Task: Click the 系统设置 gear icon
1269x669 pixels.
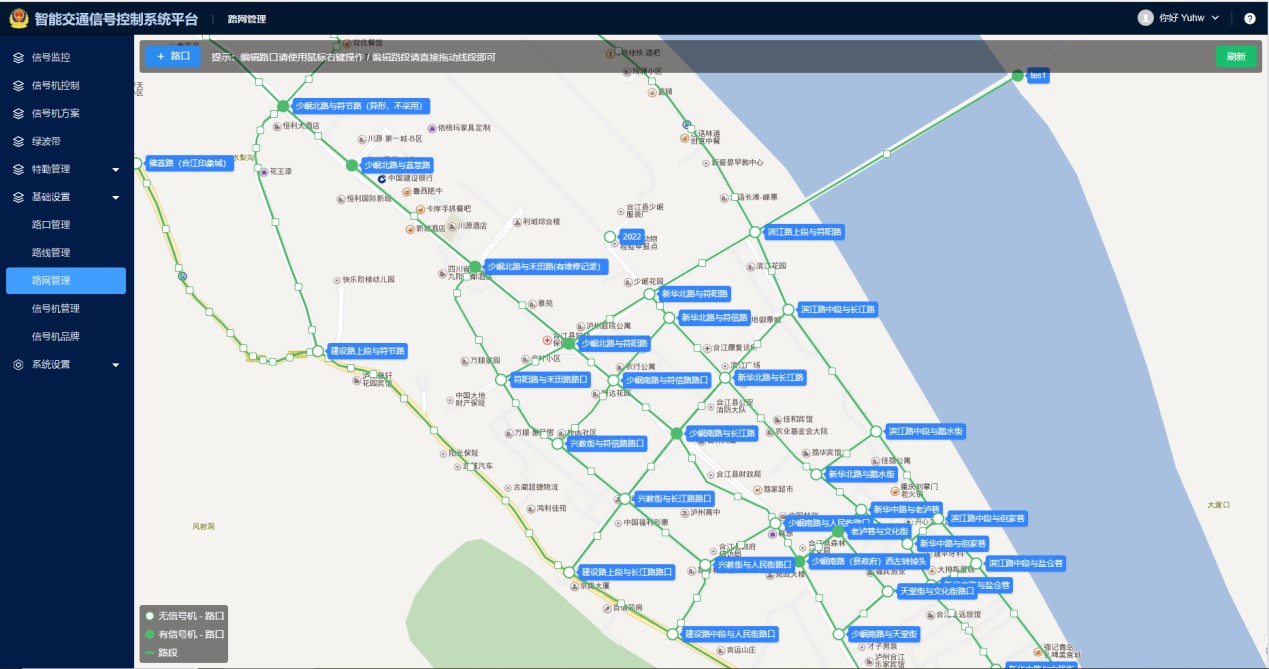Action: click(x=18, y=365)
